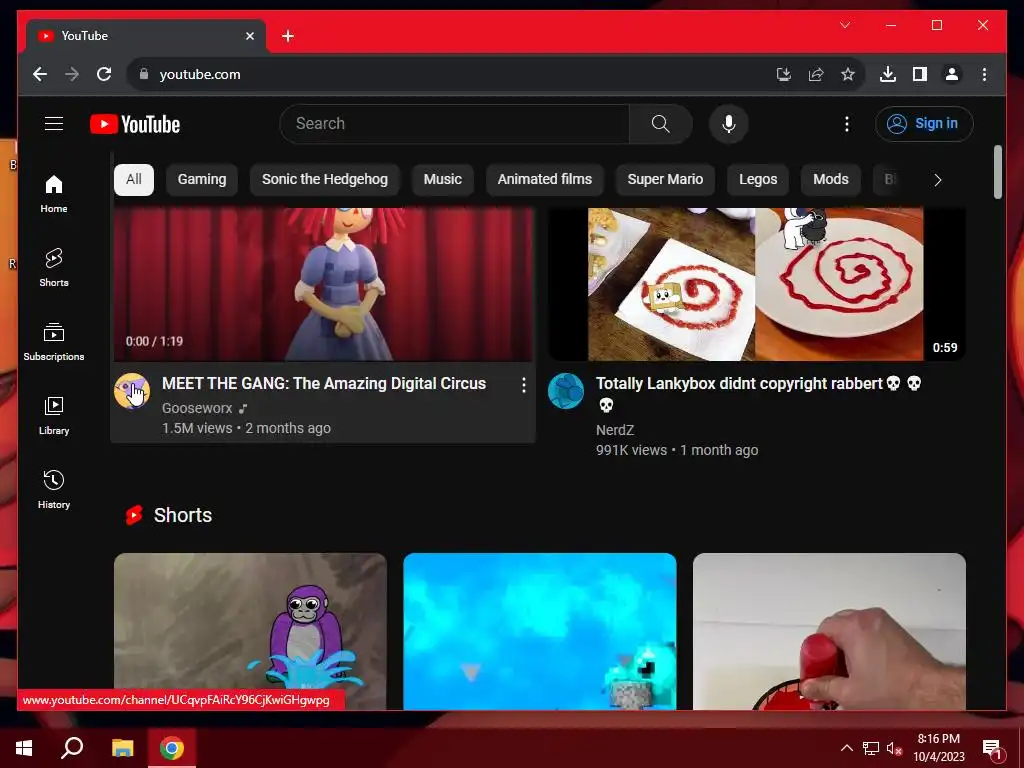The image size is (1024, 768).
Task: Click the page vertical scrollbar
Action: [x=997, y=172]
